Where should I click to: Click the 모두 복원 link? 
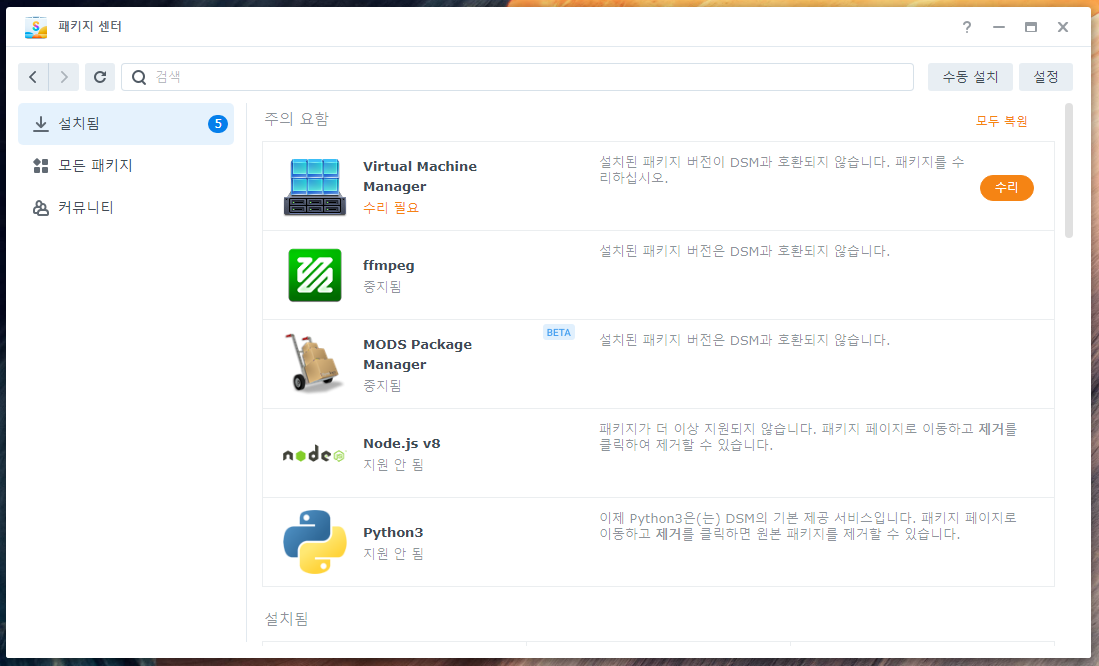point(1002,121)
